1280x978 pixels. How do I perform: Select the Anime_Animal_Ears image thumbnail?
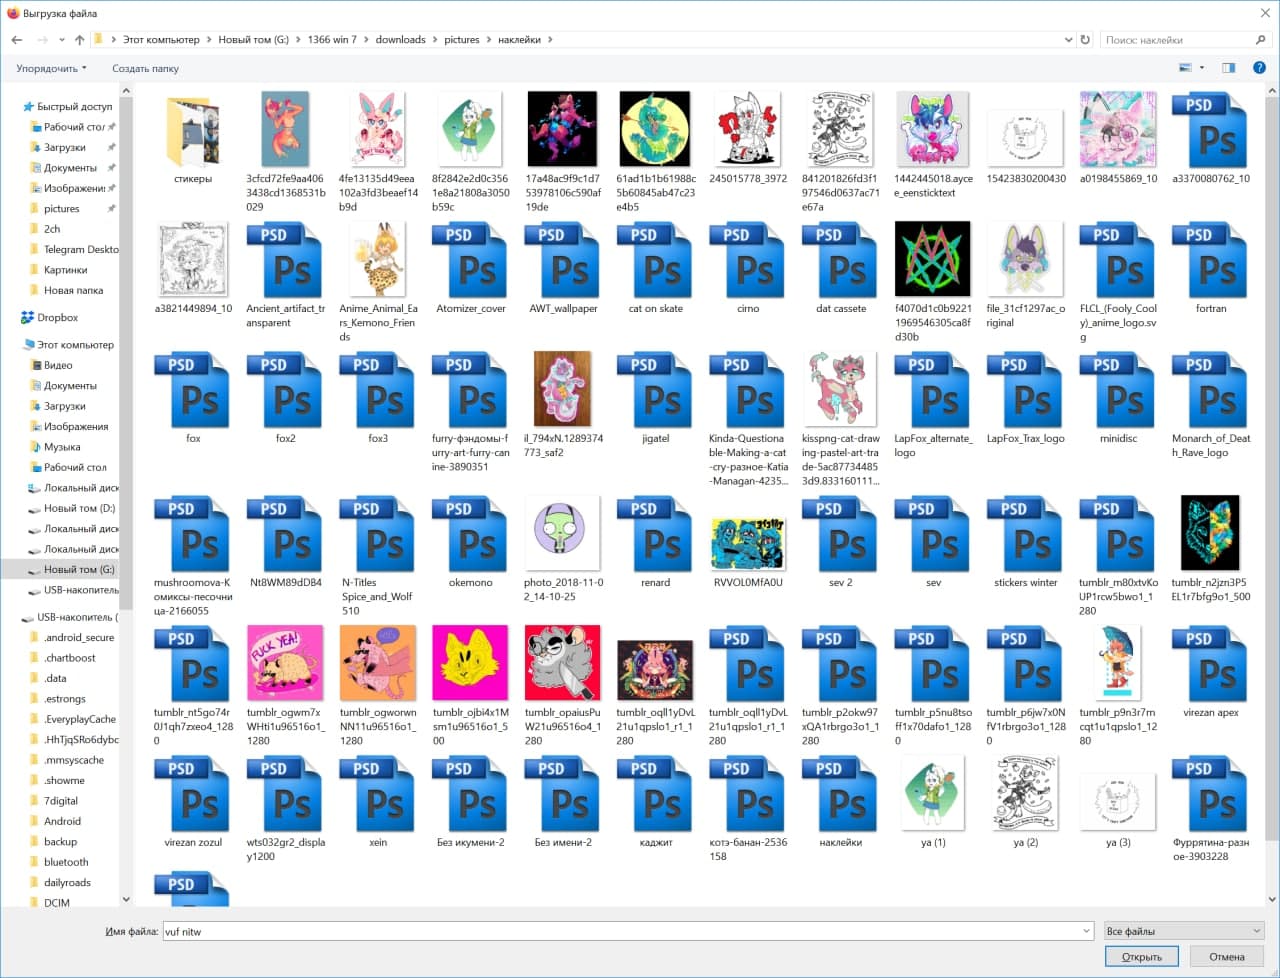[x=378, y=260]
